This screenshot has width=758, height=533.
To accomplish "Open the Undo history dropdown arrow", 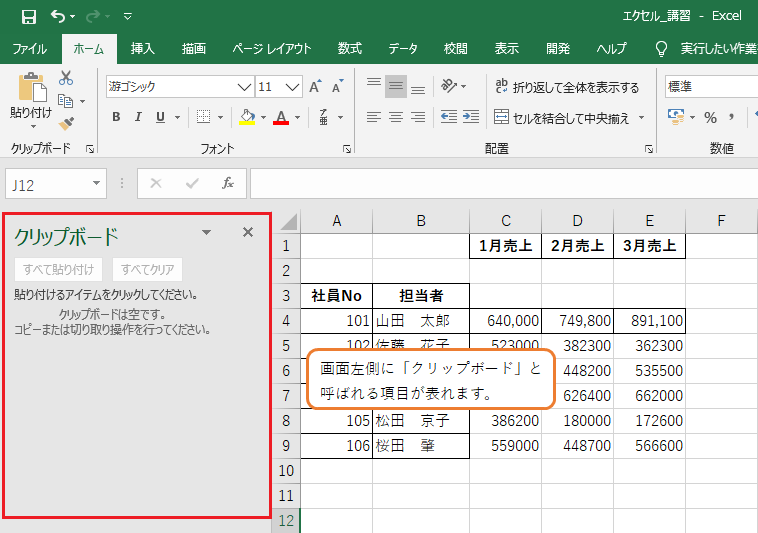I will pyautogui.click(x=73, y=17).
